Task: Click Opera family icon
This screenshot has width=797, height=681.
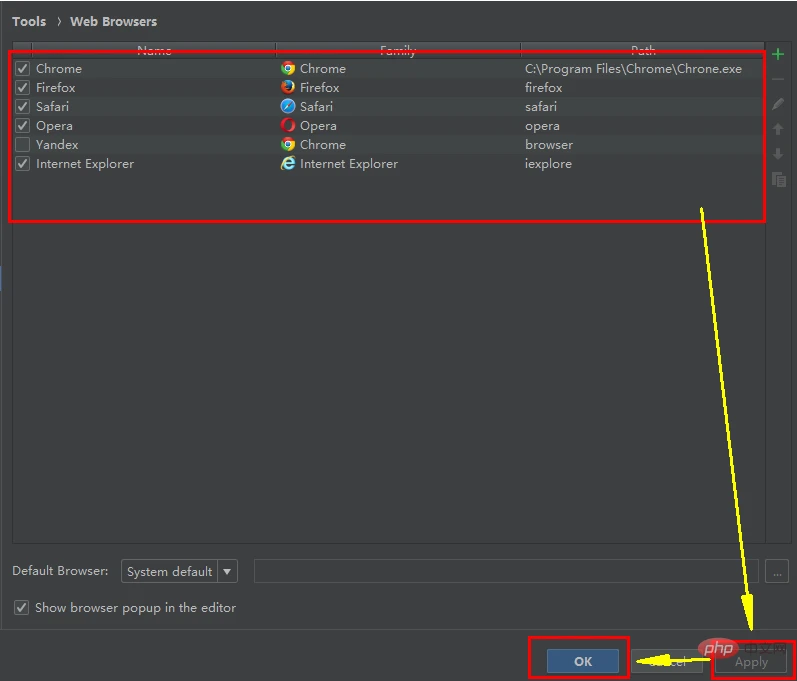Action: pos(288,125)
